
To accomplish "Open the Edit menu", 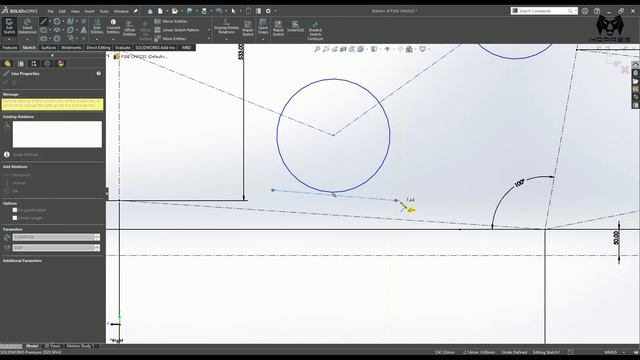I will [62, 11].
